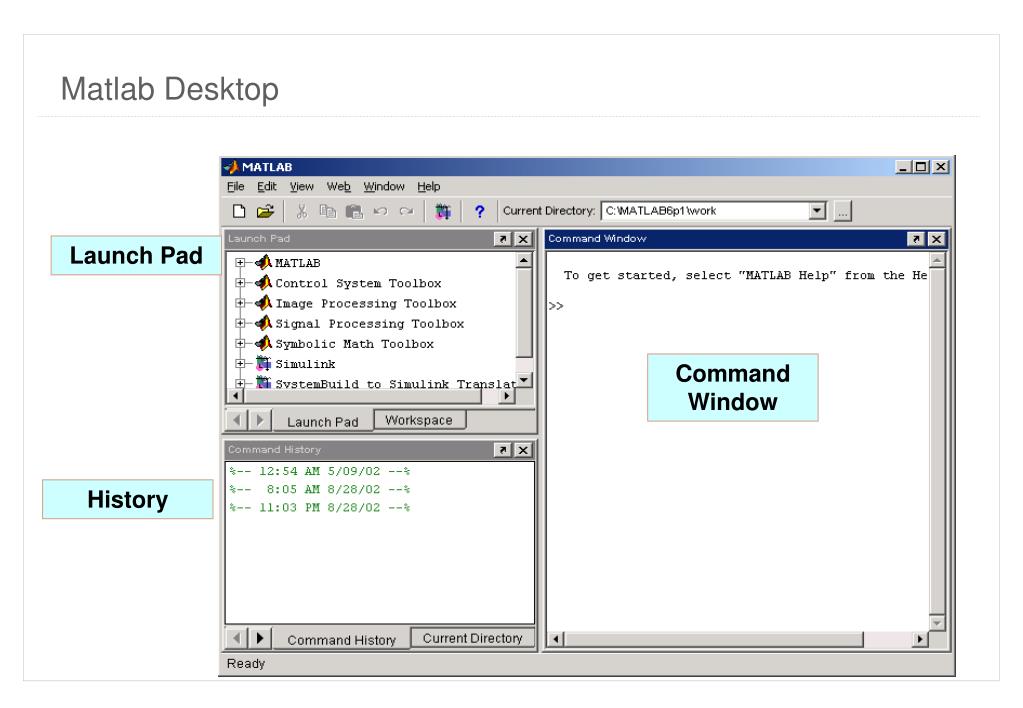Click the left tab-scroll arrow beside Launch Pad tab
The height and width of the screenshot is (708, 1023).
[x=236, y=420]
